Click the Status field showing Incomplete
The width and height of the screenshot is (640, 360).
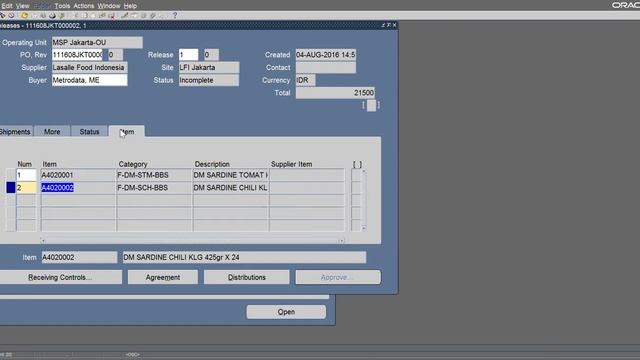point(209,80)
